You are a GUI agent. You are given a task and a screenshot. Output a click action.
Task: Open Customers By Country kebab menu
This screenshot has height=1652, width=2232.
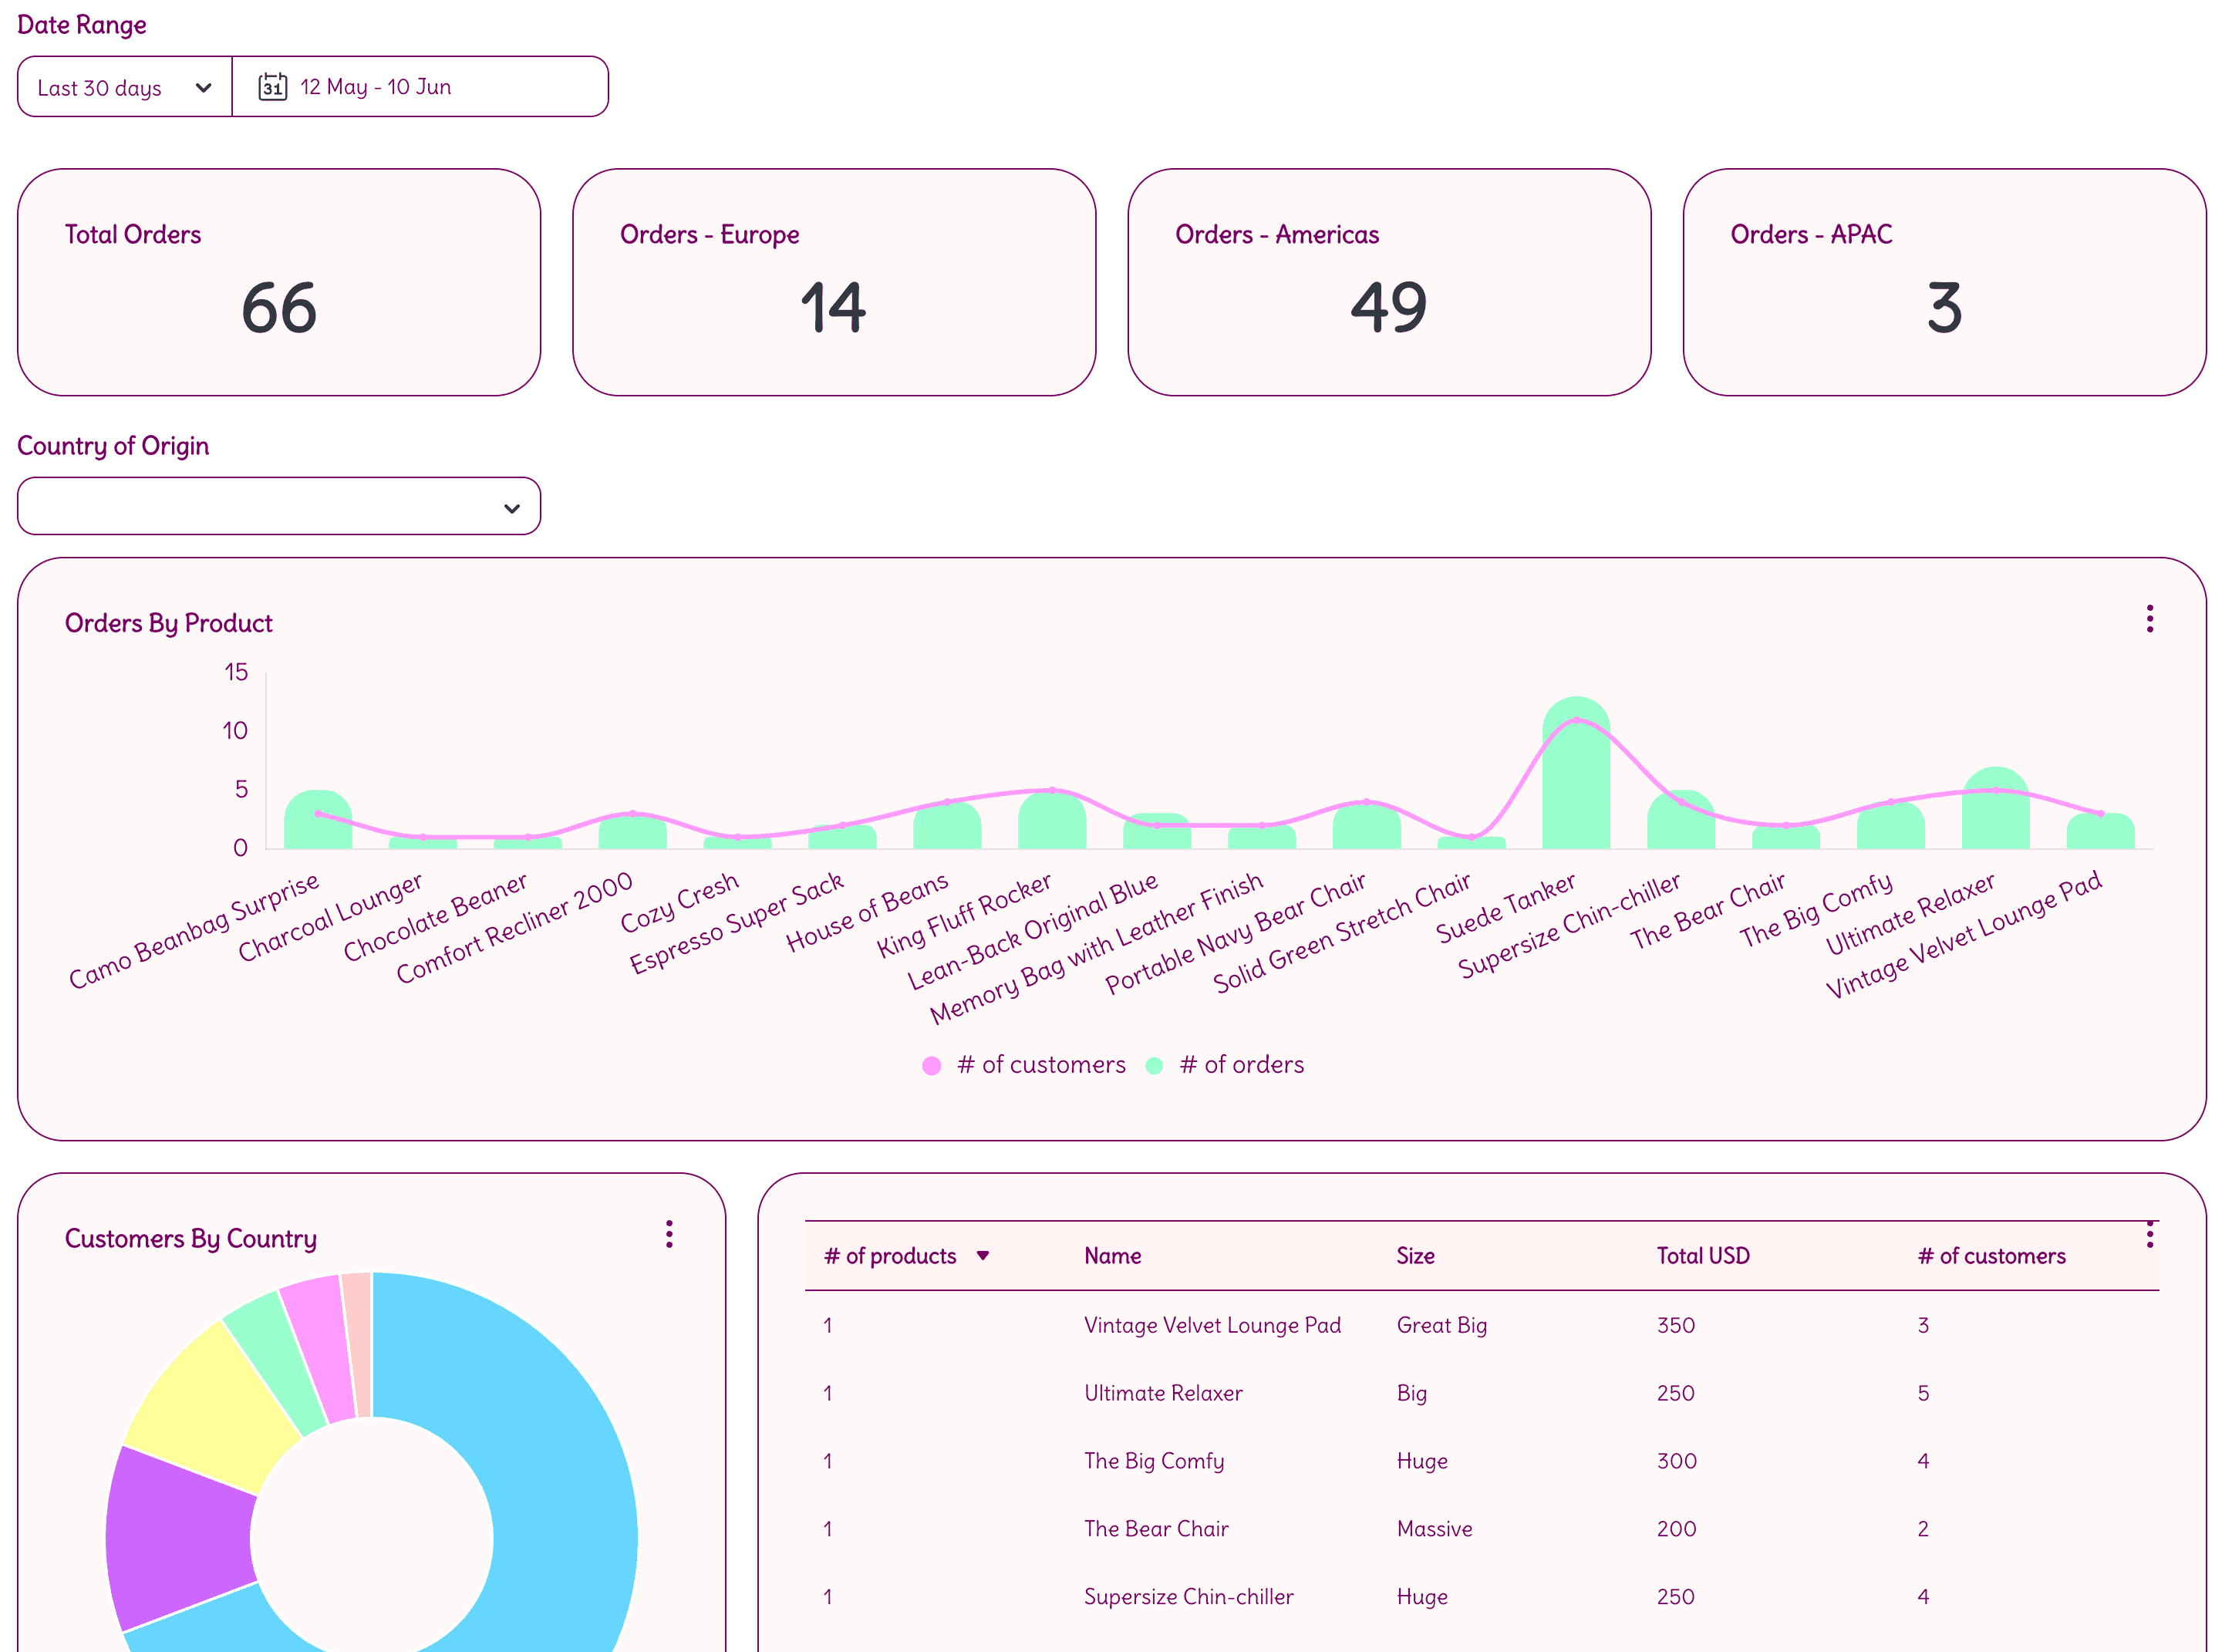pos(669,1234)
